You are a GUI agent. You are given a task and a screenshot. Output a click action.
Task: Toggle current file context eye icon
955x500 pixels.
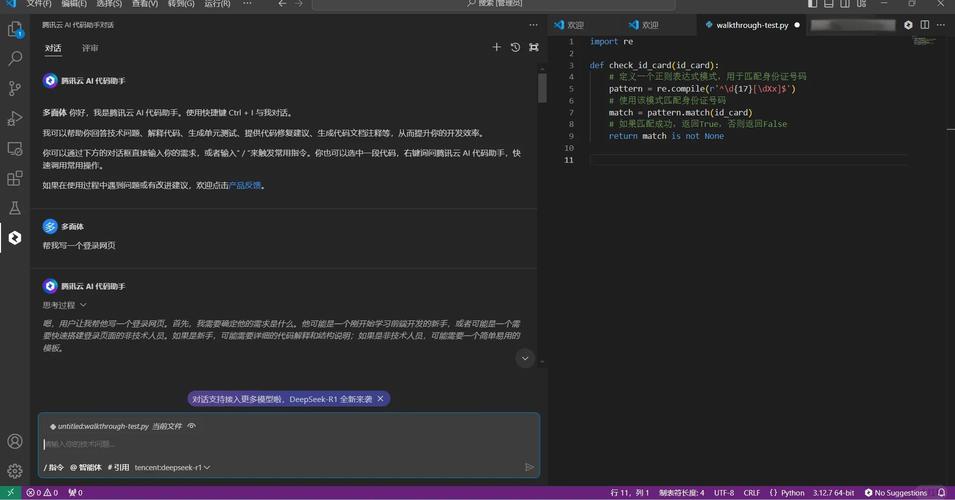click(x=192, y=426)
